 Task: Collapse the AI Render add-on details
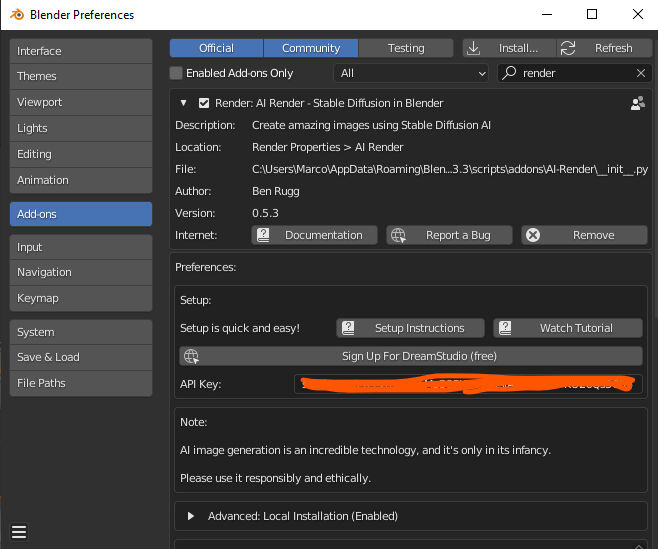coord(183,103)
